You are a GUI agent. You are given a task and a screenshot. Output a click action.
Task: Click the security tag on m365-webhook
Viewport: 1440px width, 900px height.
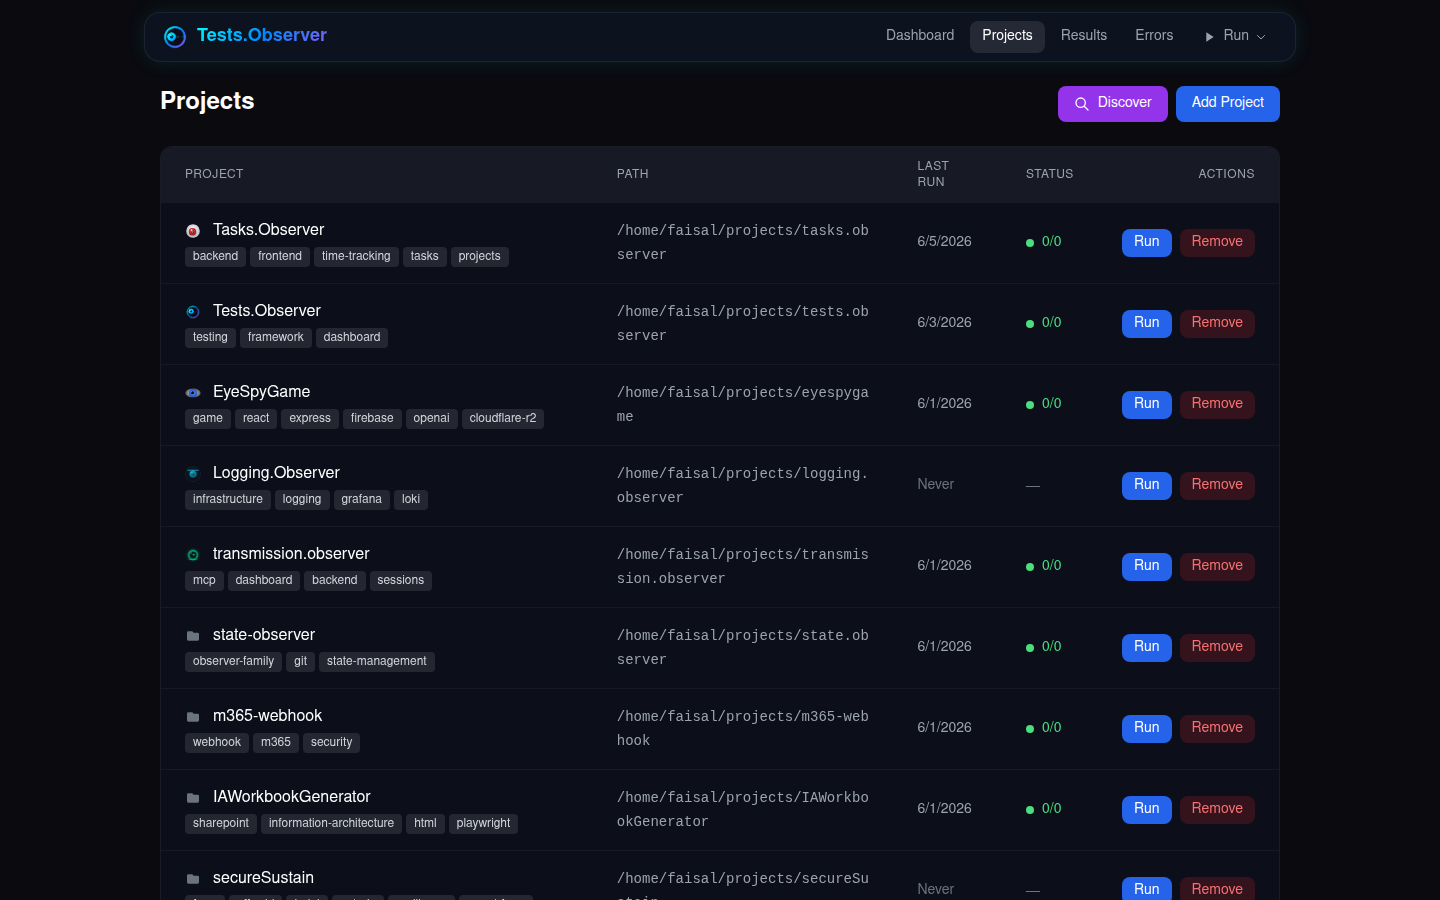(x=331, y=743)
